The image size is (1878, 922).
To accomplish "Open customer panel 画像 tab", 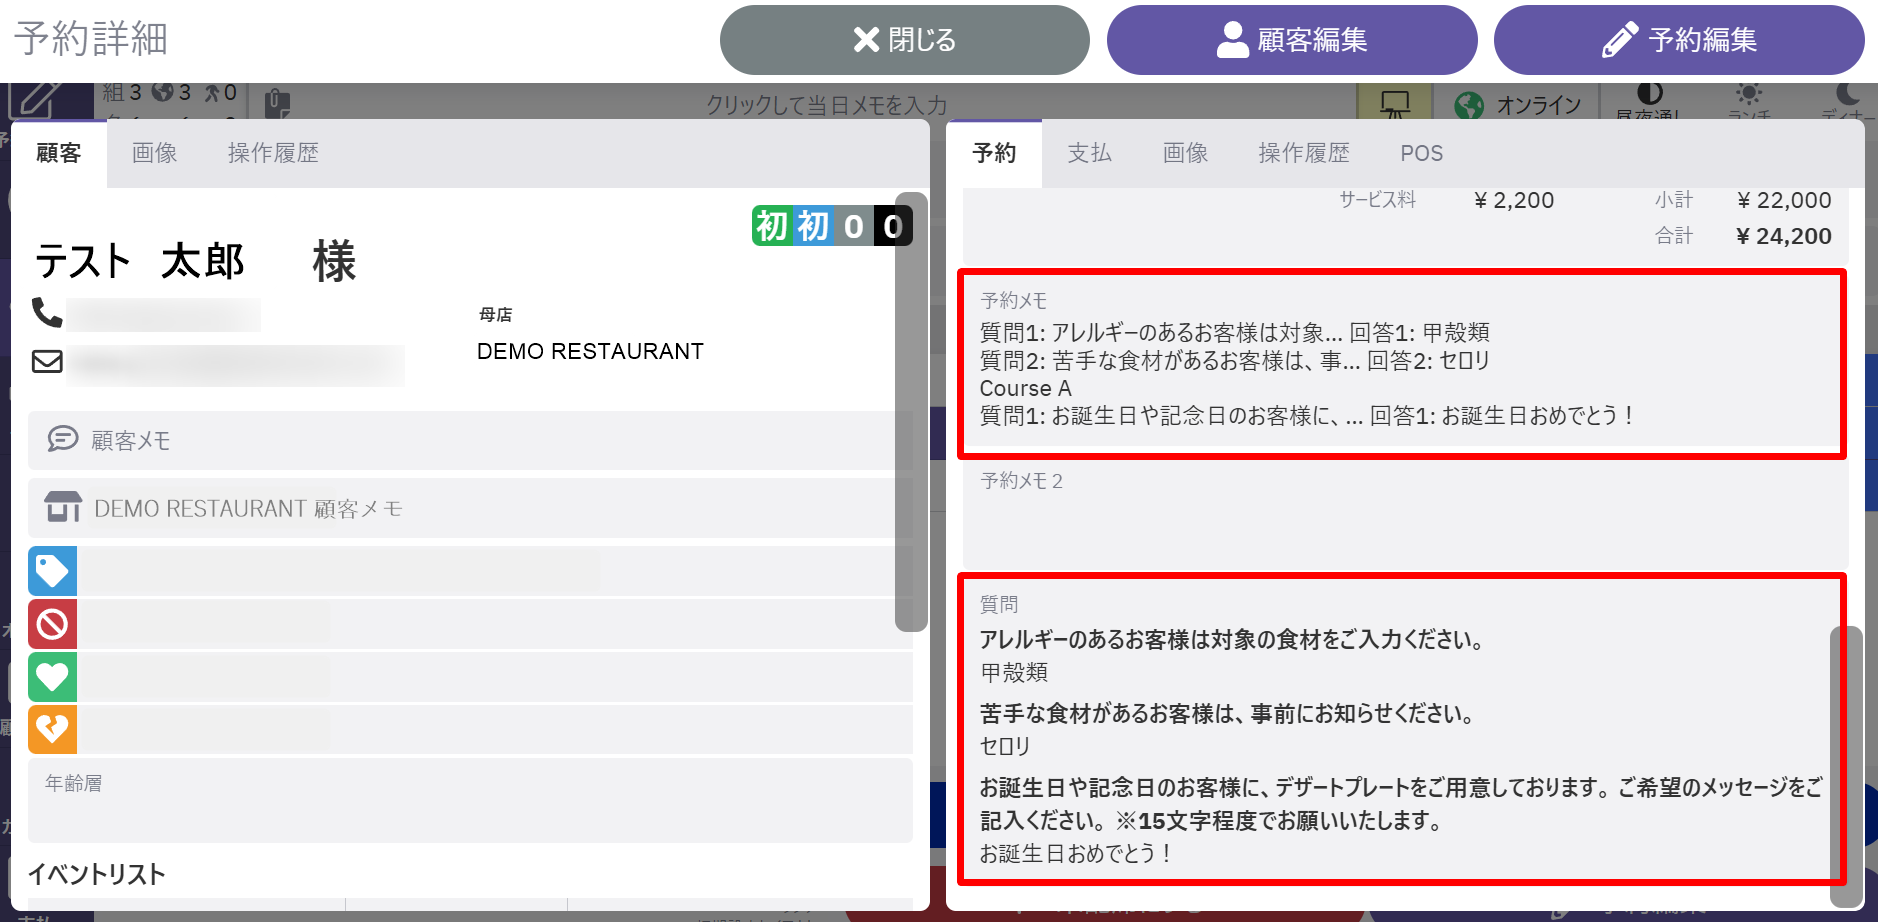I will coord(155,153).
